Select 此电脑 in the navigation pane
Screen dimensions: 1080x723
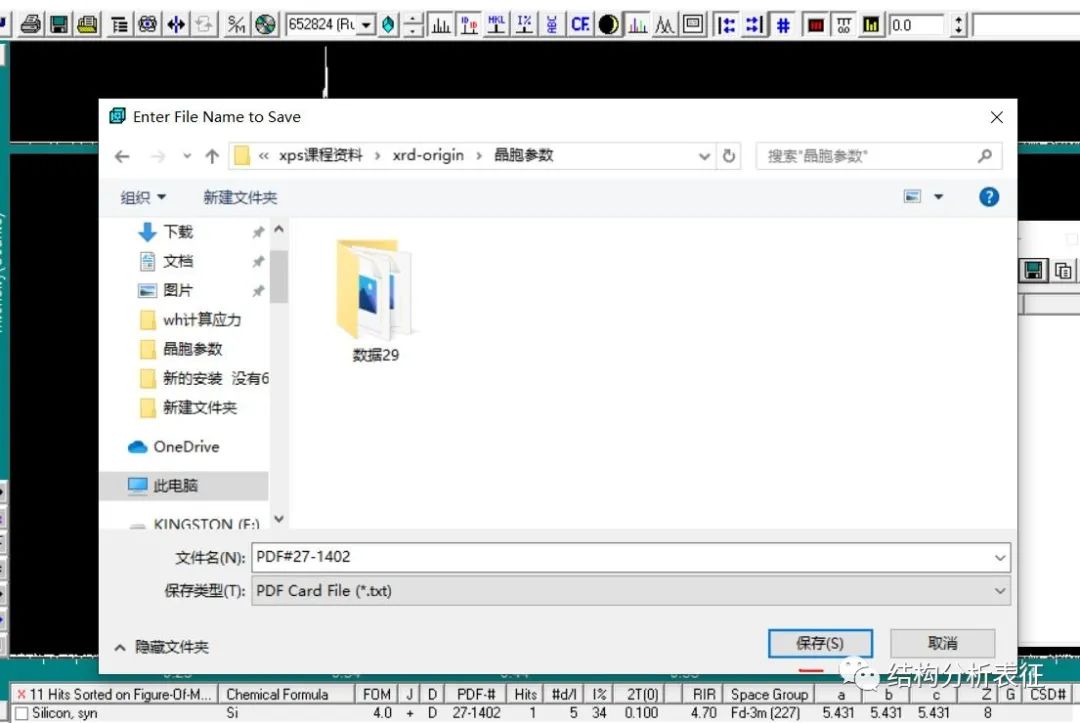pyautogui.click(x=175, y=485)
